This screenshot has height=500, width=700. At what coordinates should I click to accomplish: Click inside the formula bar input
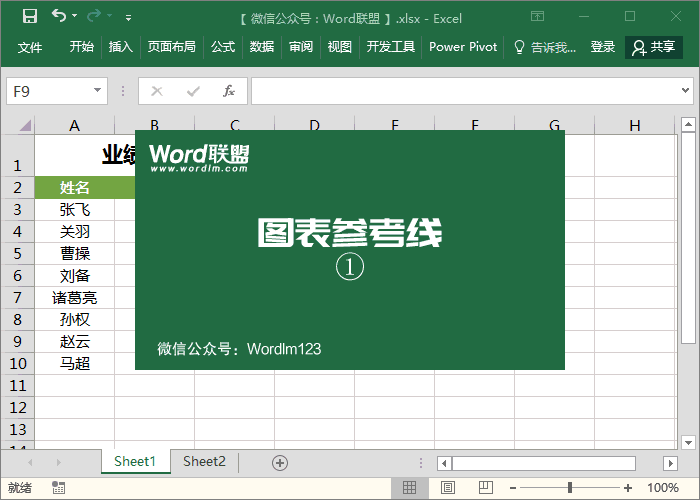click(x=464, y=91)
